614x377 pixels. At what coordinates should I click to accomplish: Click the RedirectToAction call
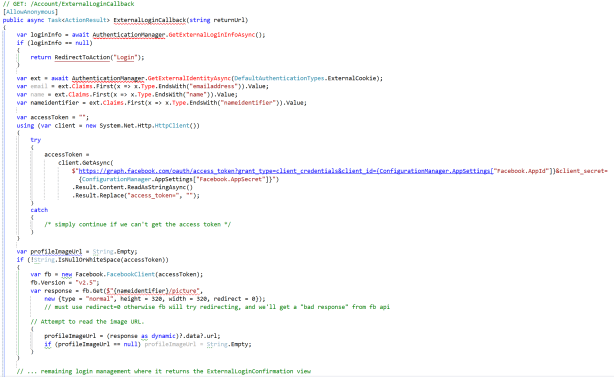pyautogui.click(x=82, y=58)
